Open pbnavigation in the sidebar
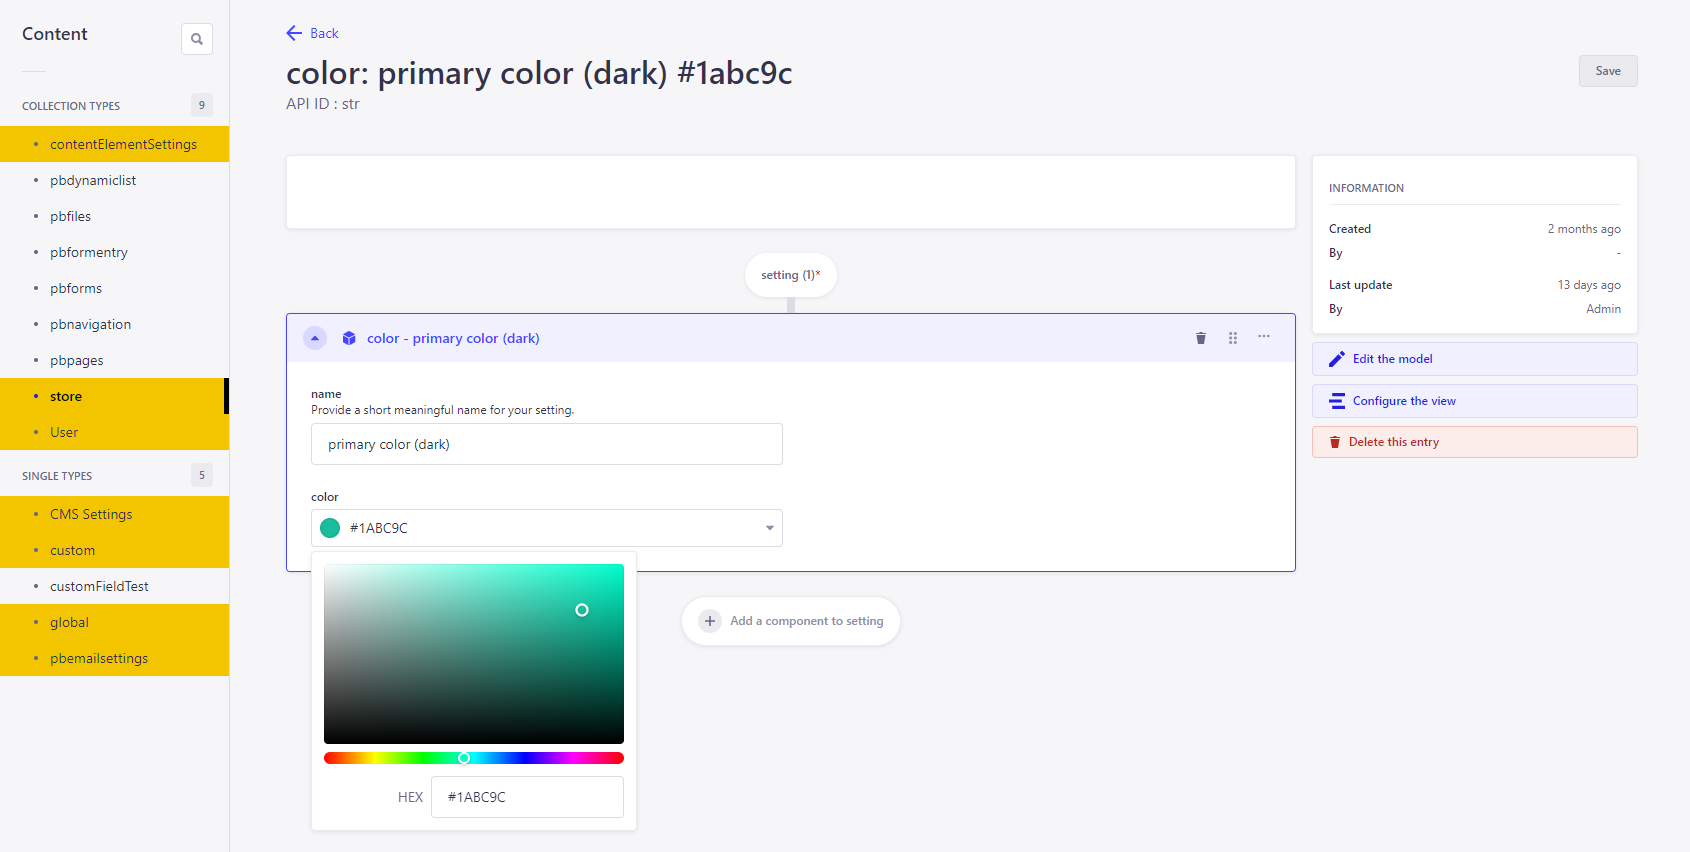This screenshot has width=1690, height=852. pos(90,324)
